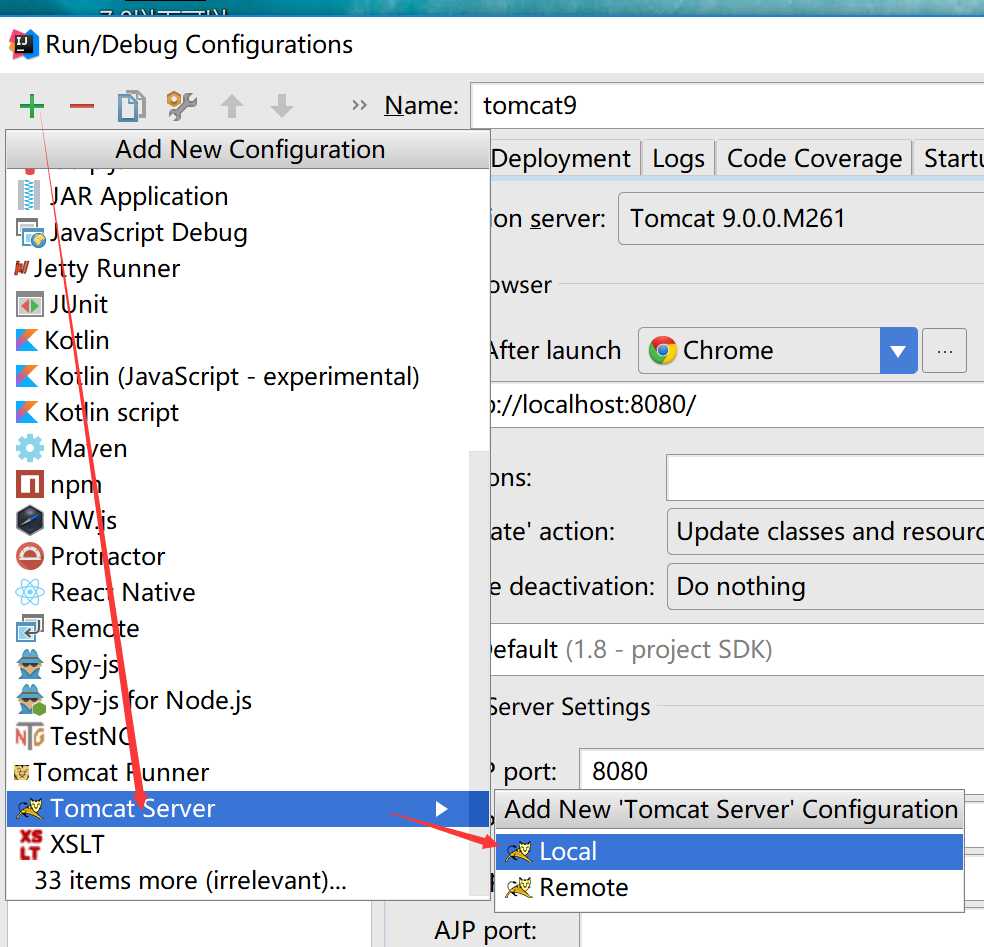Image resolution: width=984 pixels, height=947 pixels.
Task: Pick plain Kotlin configuration entry
Action: 248,340
